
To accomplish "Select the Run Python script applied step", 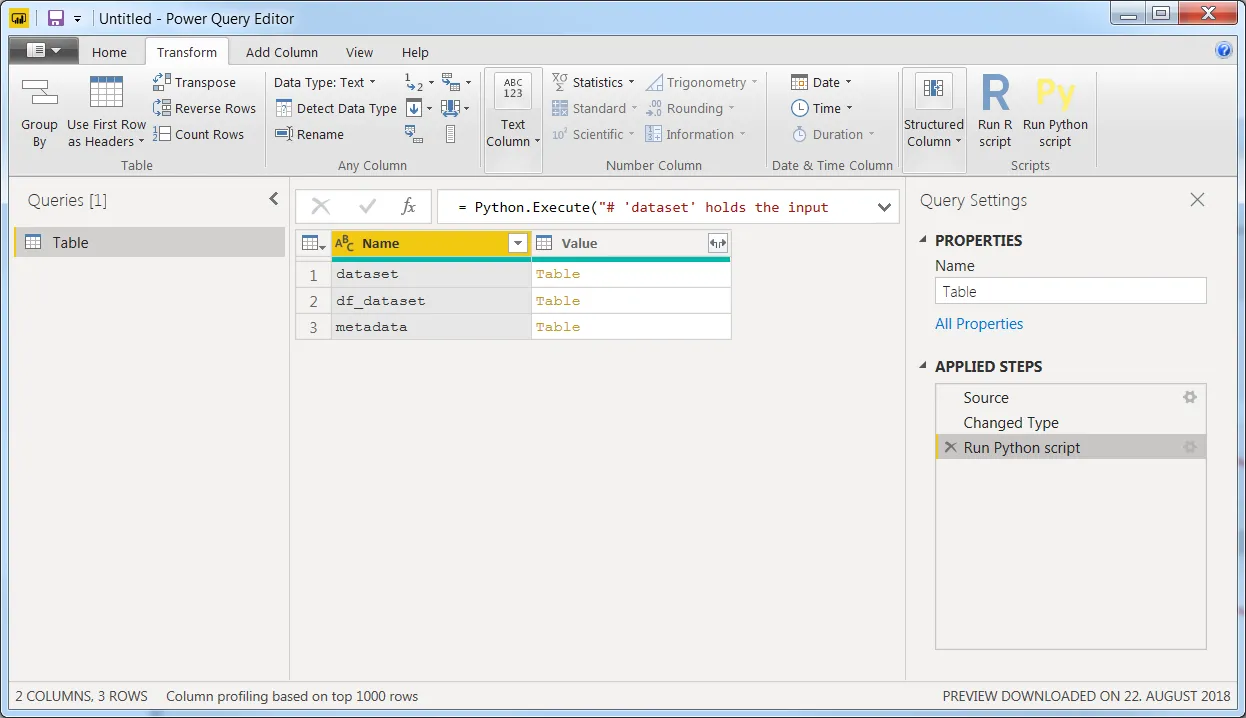I will pyautogui.click(x=1070, y=447).
